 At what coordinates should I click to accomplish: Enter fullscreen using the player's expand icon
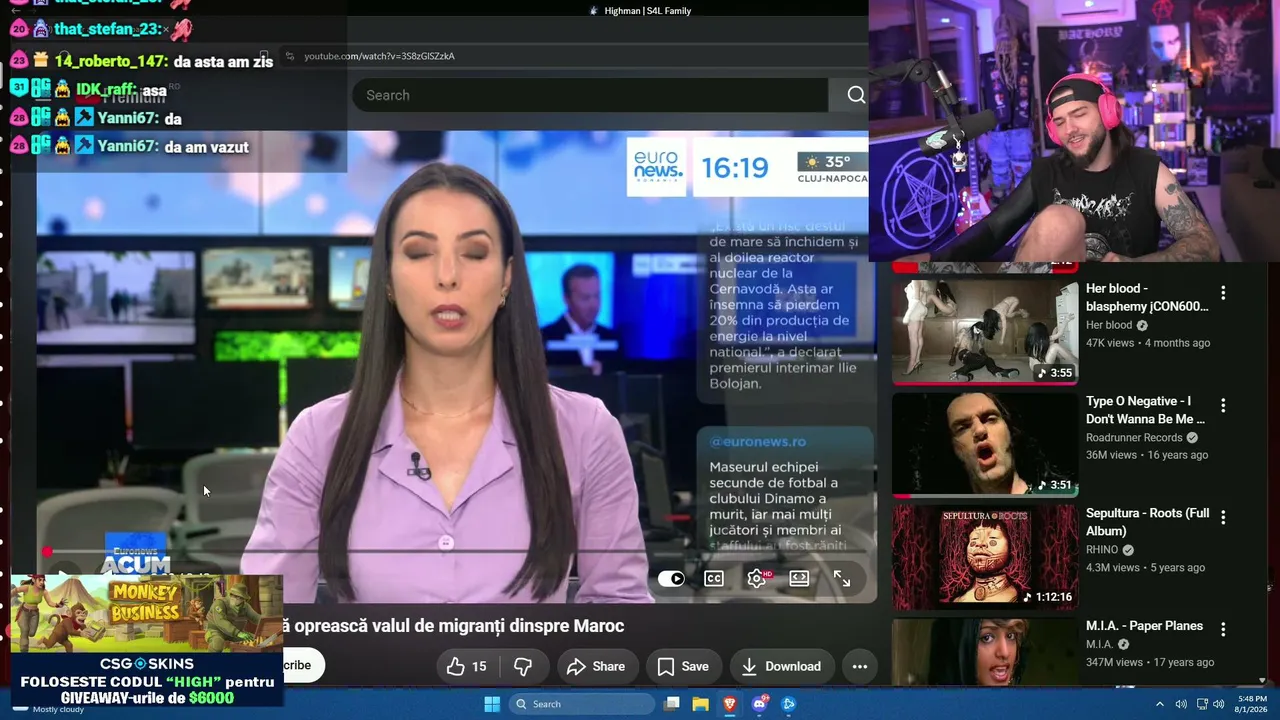pyautogui.click(x=842, y=578)
